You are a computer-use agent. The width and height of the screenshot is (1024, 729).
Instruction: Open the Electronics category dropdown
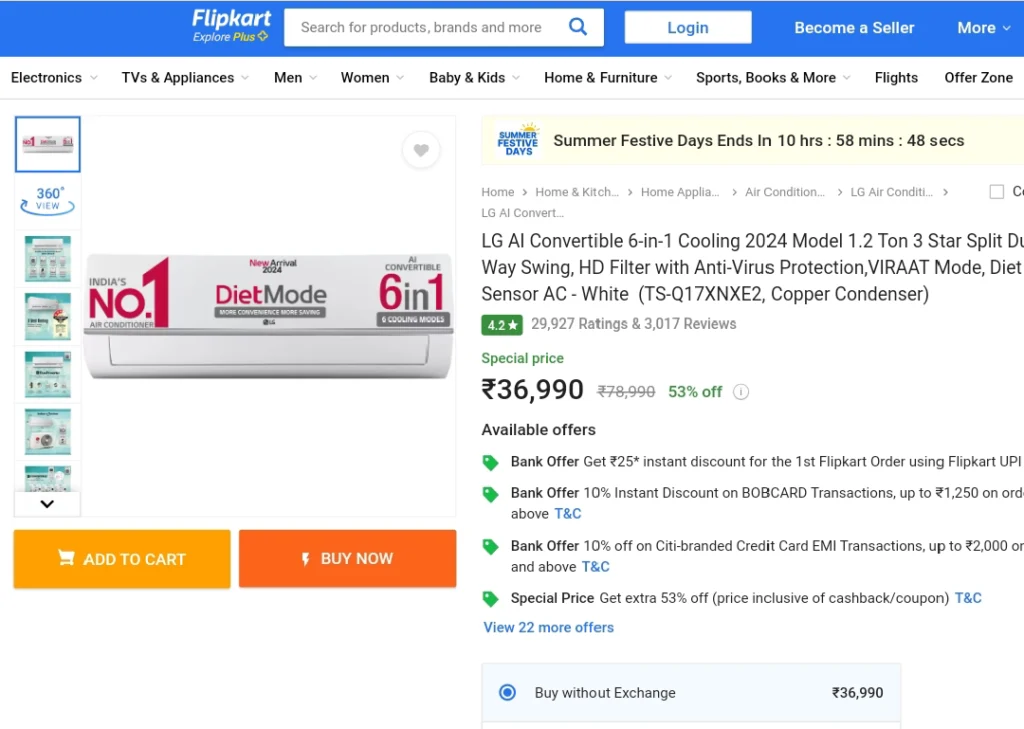pyautogui.click(x=54, y=78)
